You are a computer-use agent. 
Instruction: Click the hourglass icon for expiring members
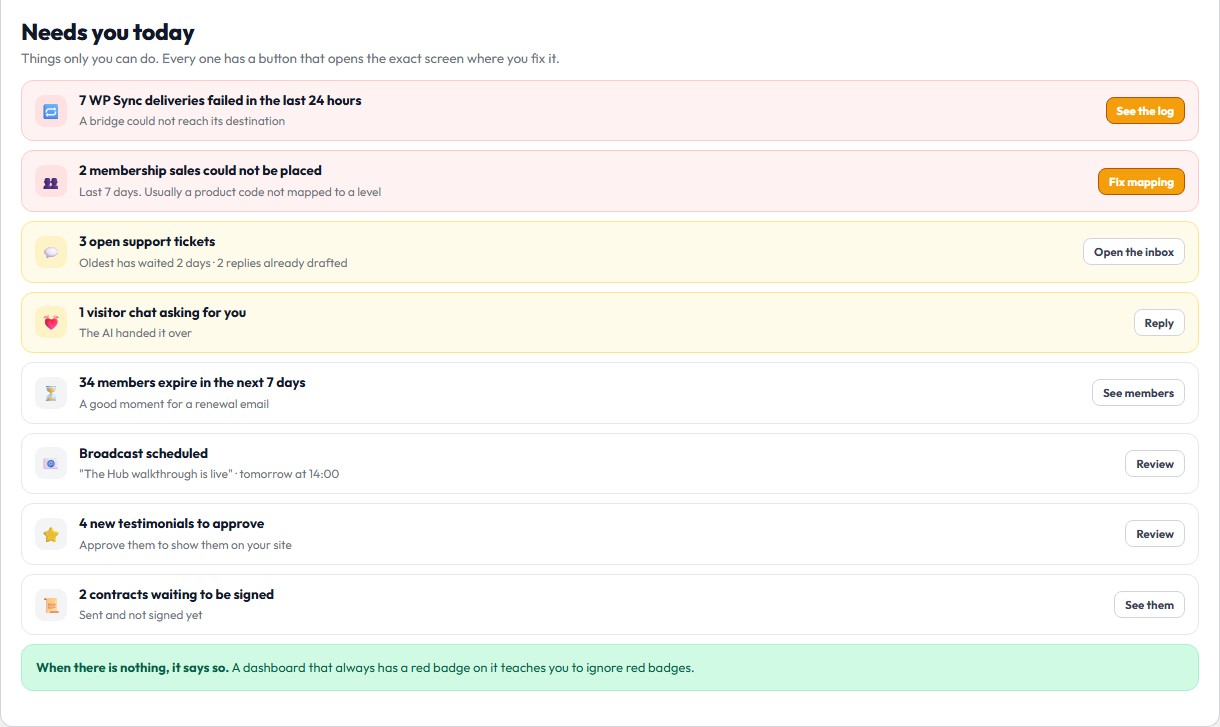[x=51, y=393]
